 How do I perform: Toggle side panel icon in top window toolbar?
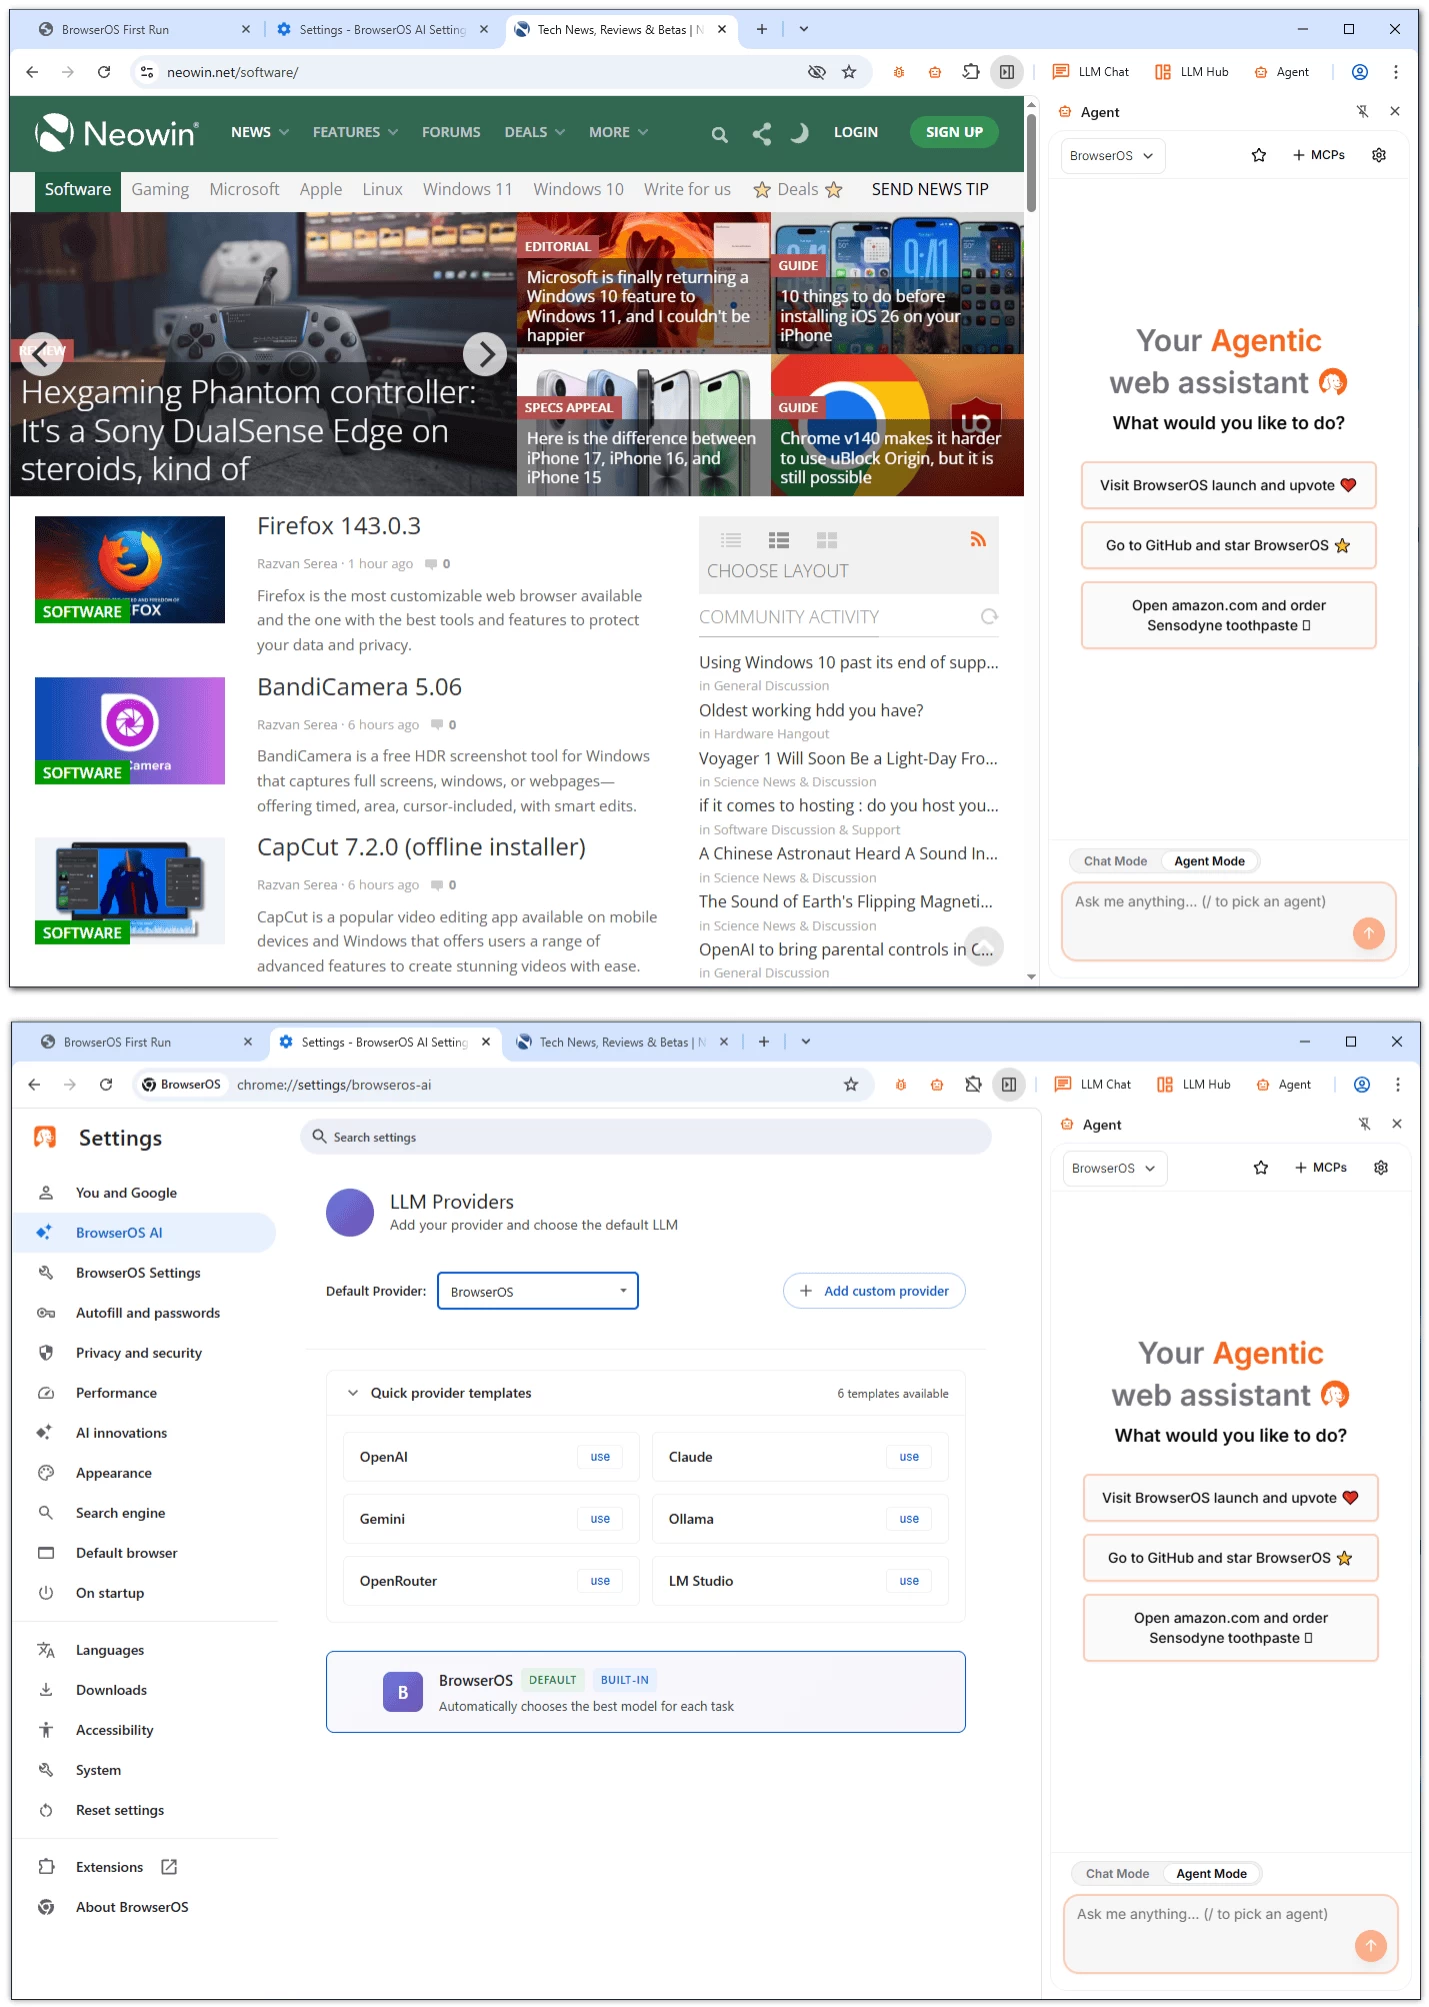pyautogui.click(x=1007, y=72)
